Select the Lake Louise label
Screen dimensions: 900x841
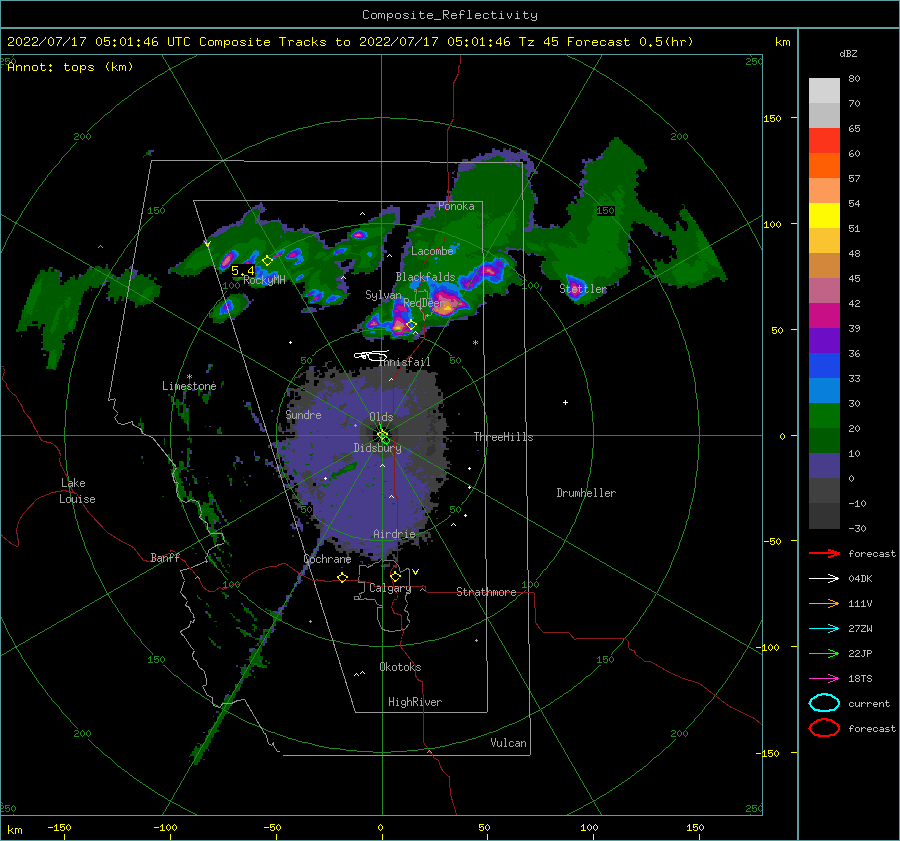click(77, 491)
